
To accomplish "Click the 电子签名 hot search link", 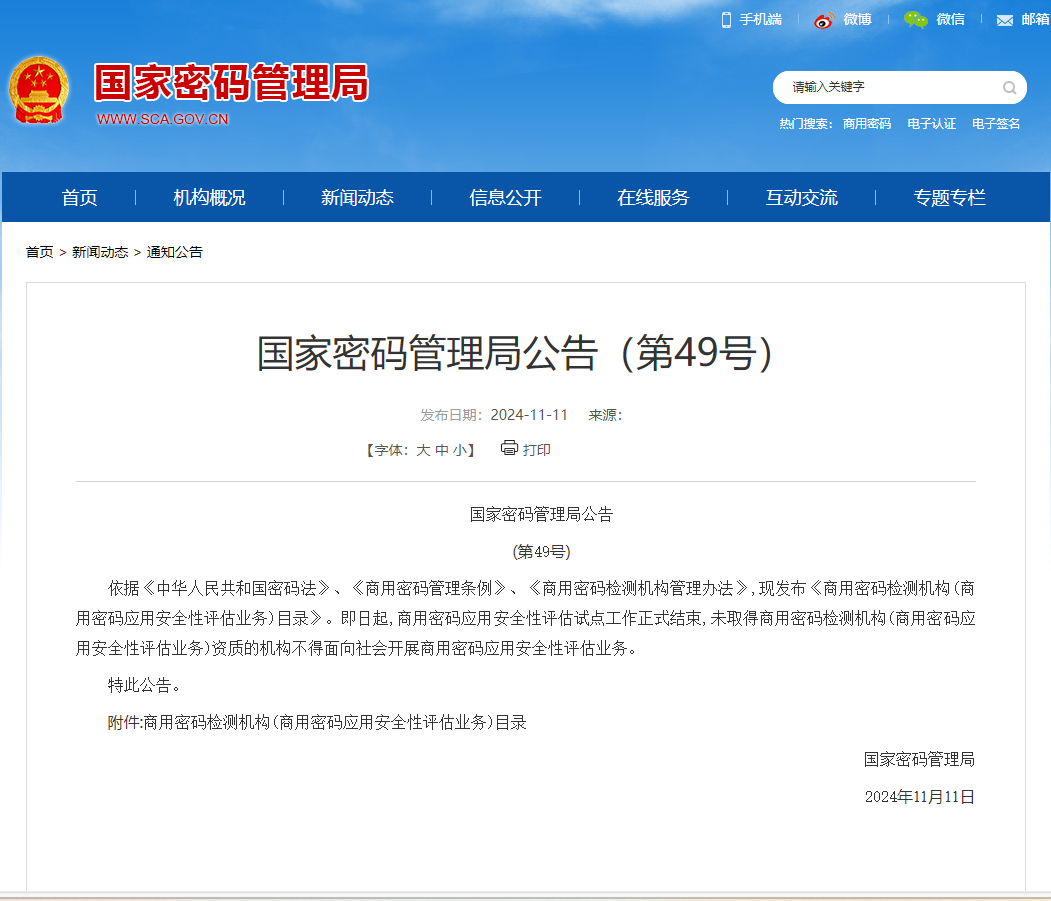I will [x=996, y=124].
